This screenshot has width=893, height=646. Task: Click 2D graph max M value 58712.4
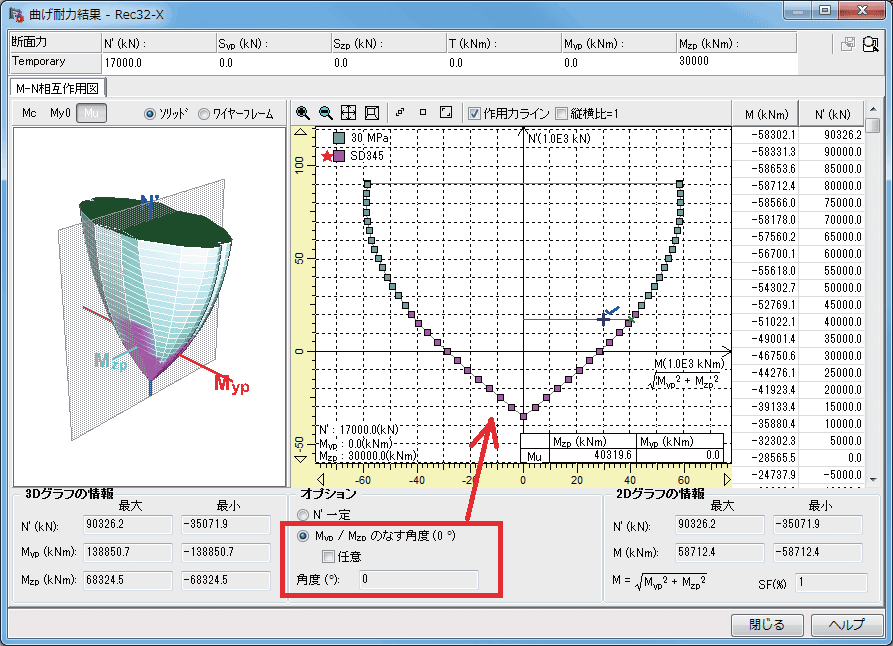click(719, 552)
